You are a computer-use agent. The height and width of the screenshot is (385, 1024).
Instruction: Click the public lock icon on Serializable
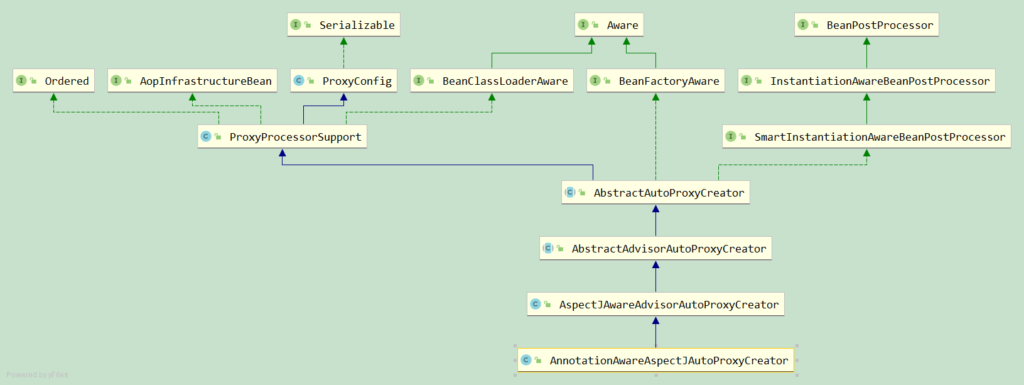tap(308, 26)
